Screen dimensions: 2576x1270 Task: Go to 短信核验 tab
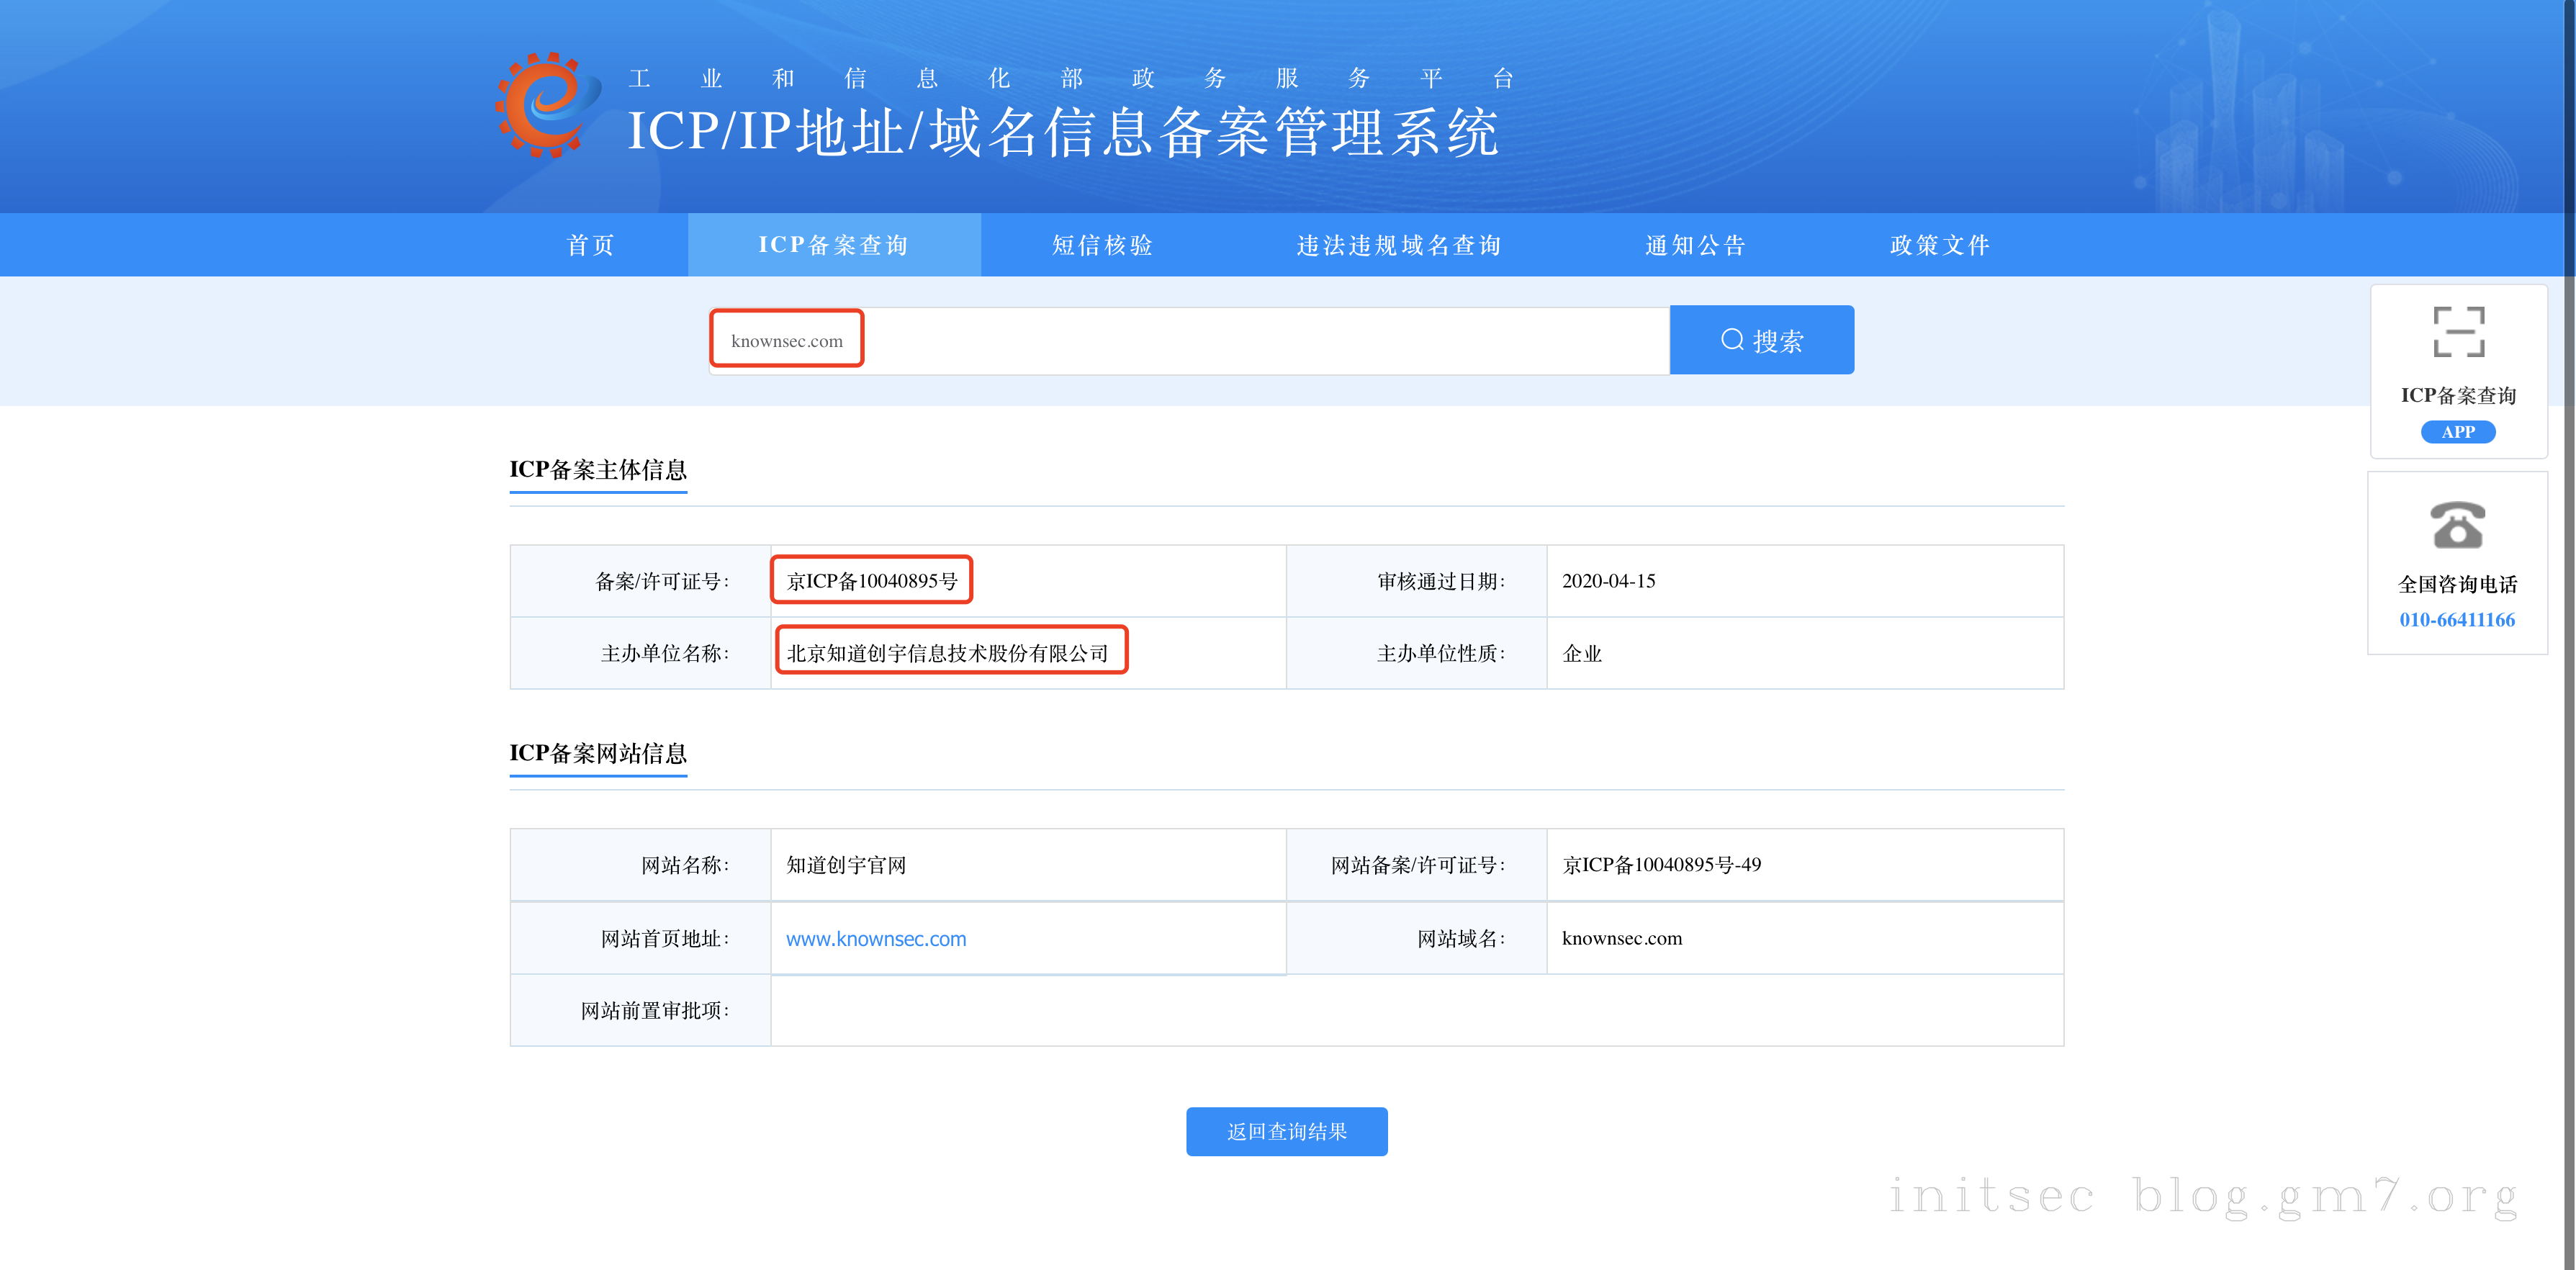(1102, 245)
